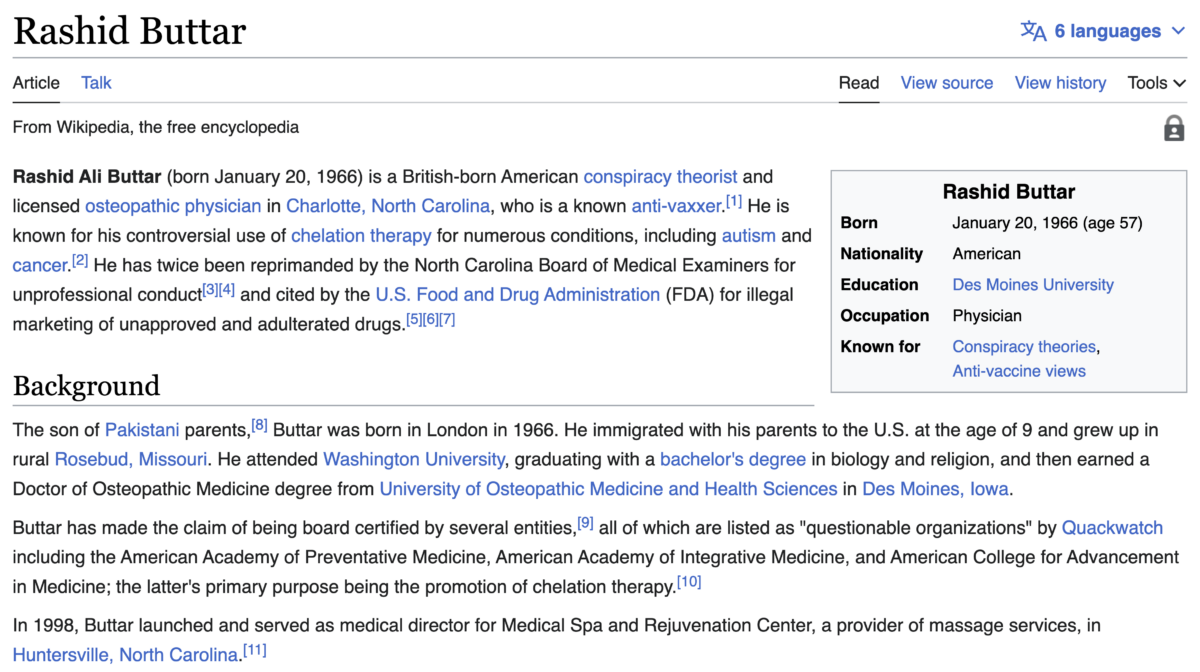Jump to citation [4]
This screenshot has height=672, width=1200.
(227, 290)
